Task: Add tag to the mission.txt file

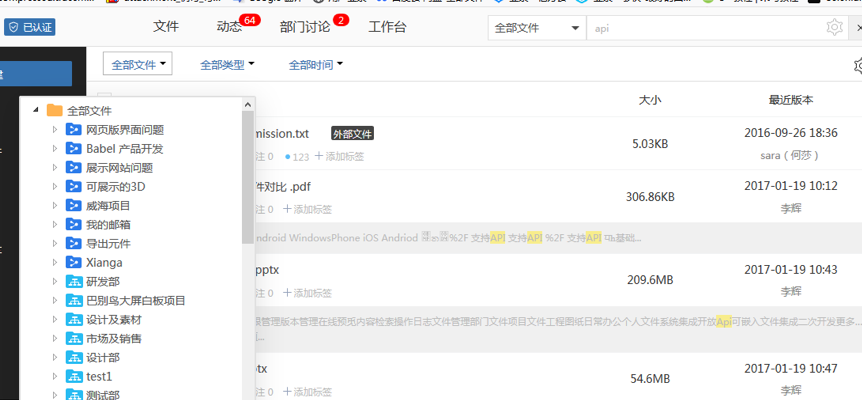Action: pos(339,157)
